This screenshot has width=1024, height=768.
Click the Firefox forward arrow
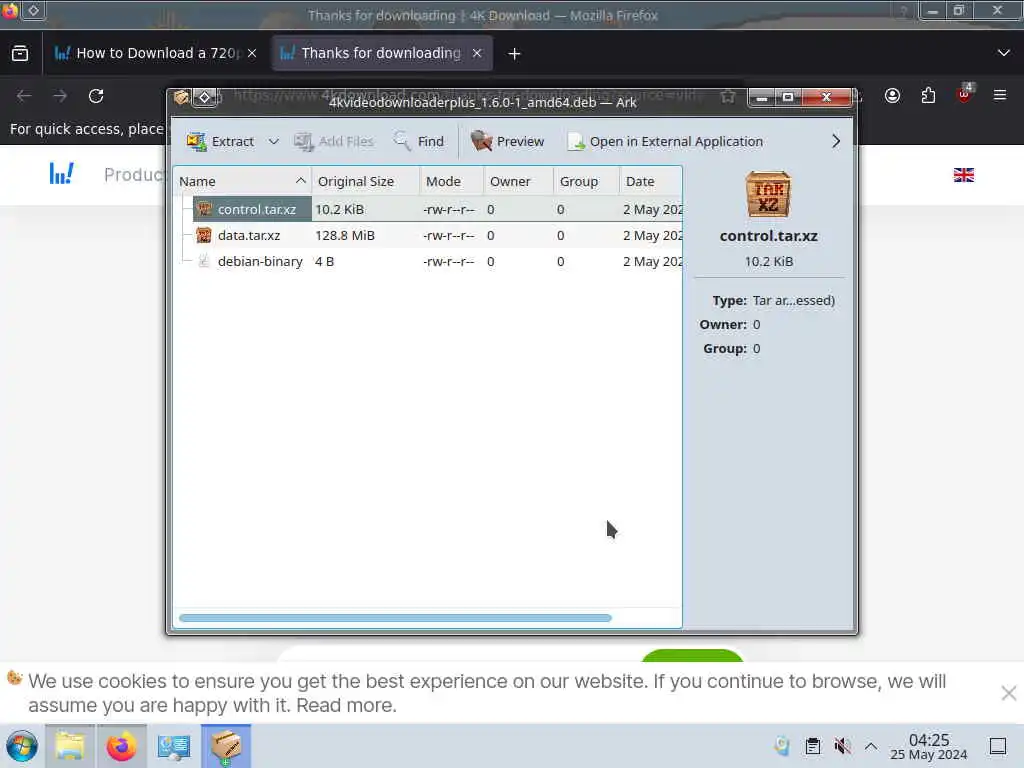tap(60, 96)
